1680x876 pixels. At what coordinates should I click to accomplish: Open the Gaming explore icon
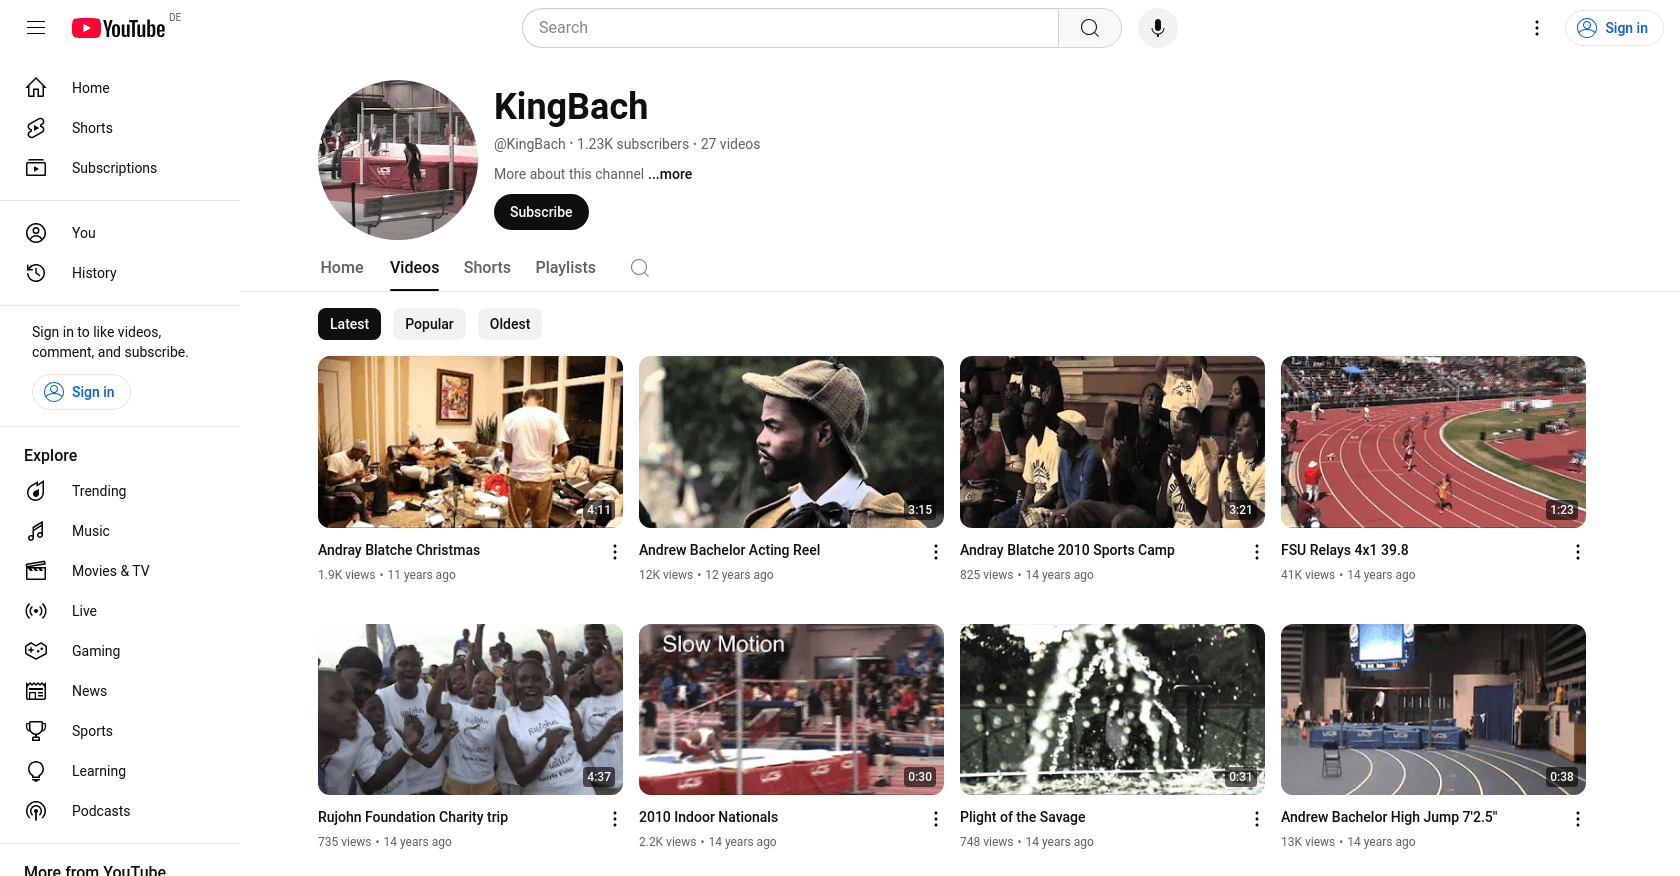tap(36, 651)
